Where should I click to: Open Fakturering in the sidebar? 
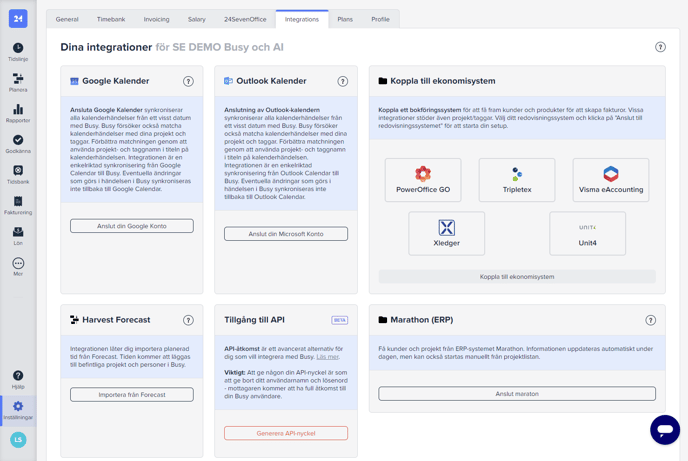[x=18, y=205]
